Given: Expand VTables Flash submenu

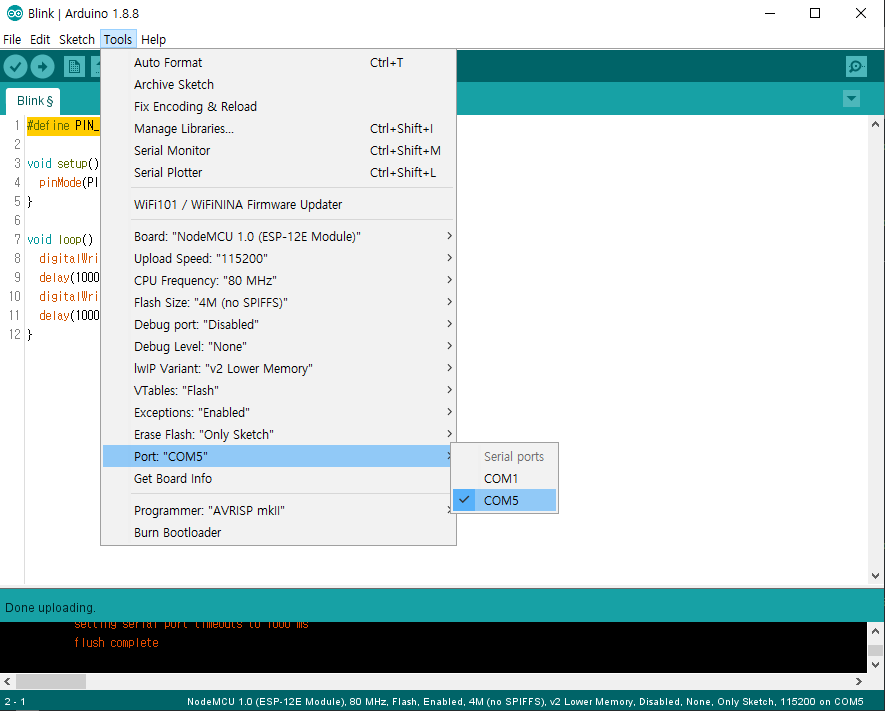Looking at the screenshot, I should coord(278,390).
